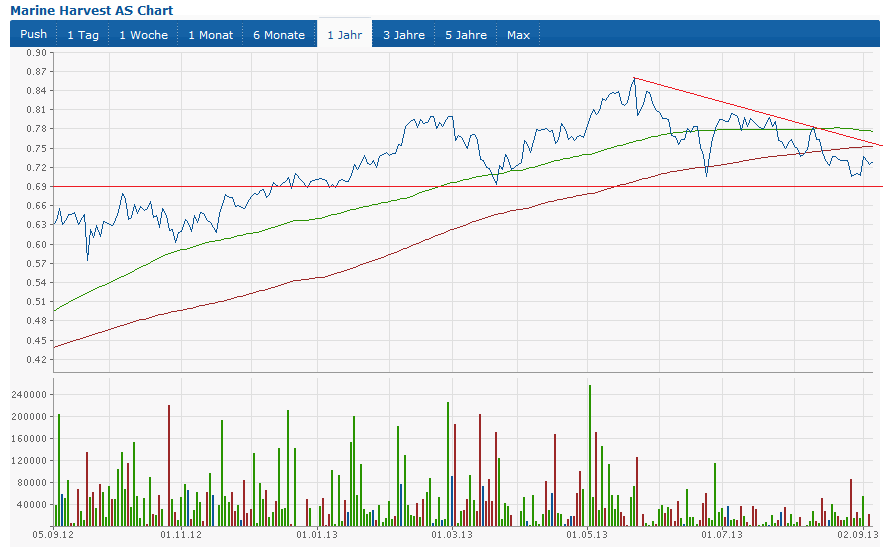Click the Marine Harvest AS Chart title

[91, 10]
